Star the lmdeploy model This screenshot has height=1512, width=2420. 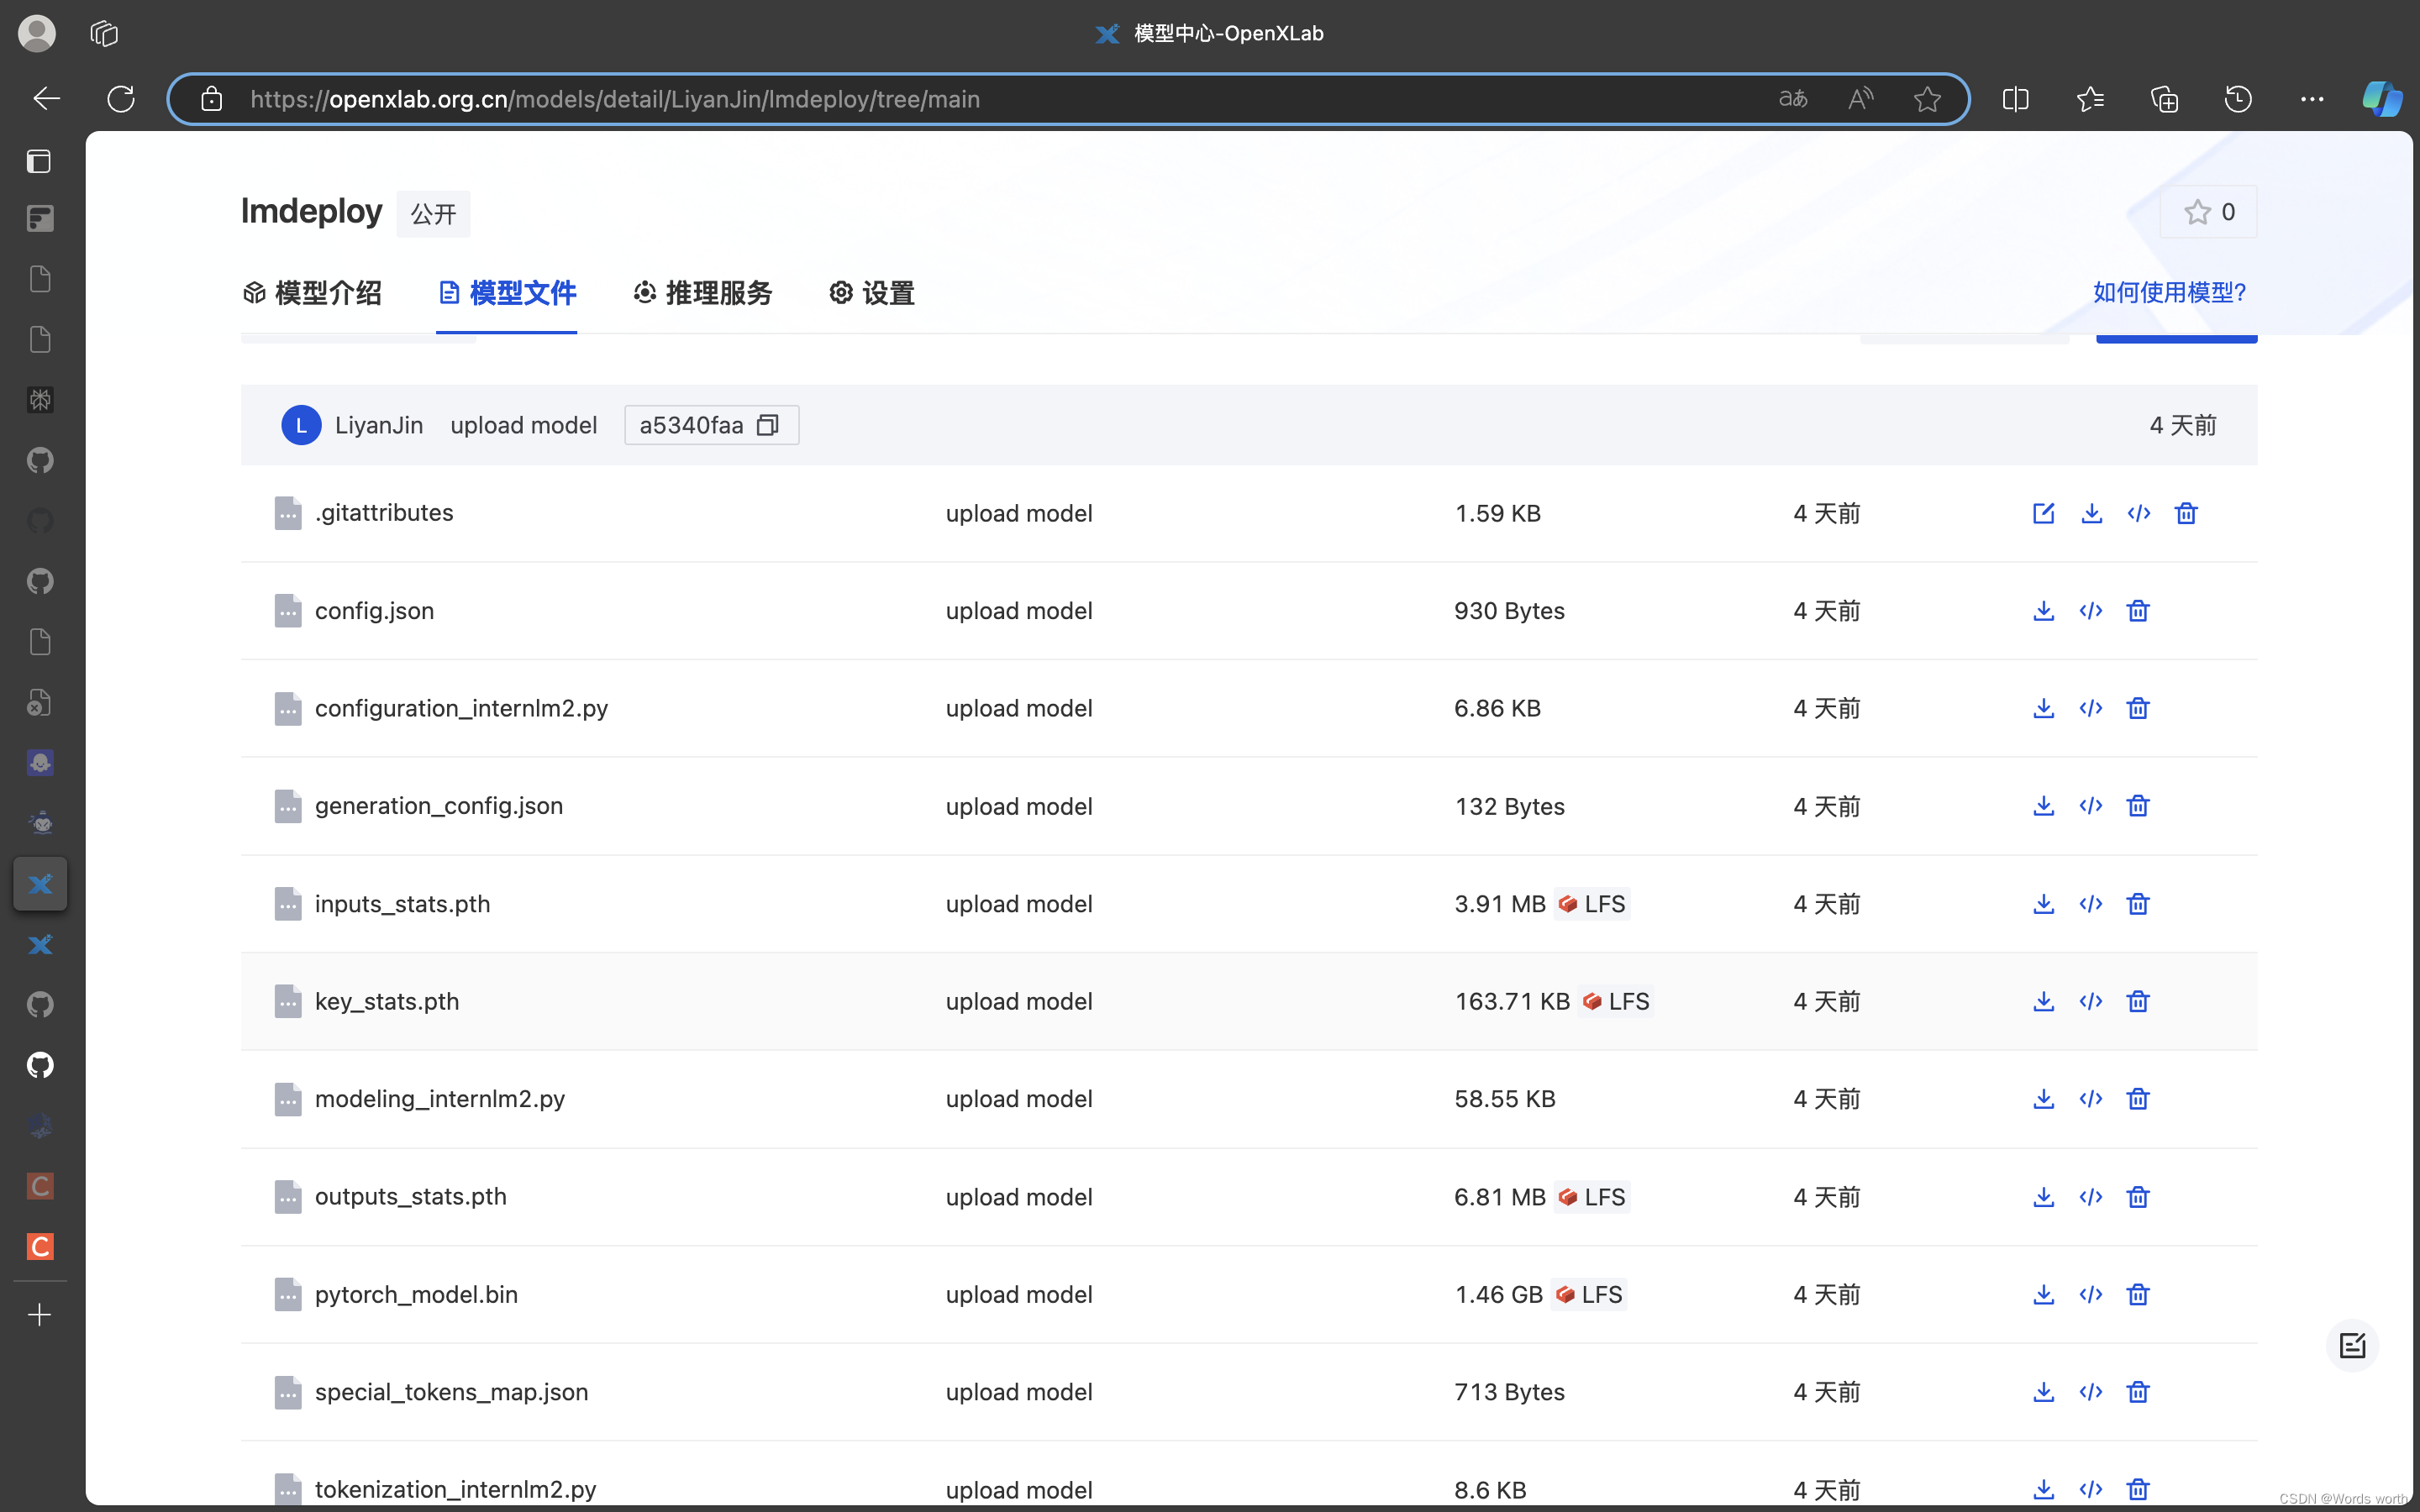2208,212
